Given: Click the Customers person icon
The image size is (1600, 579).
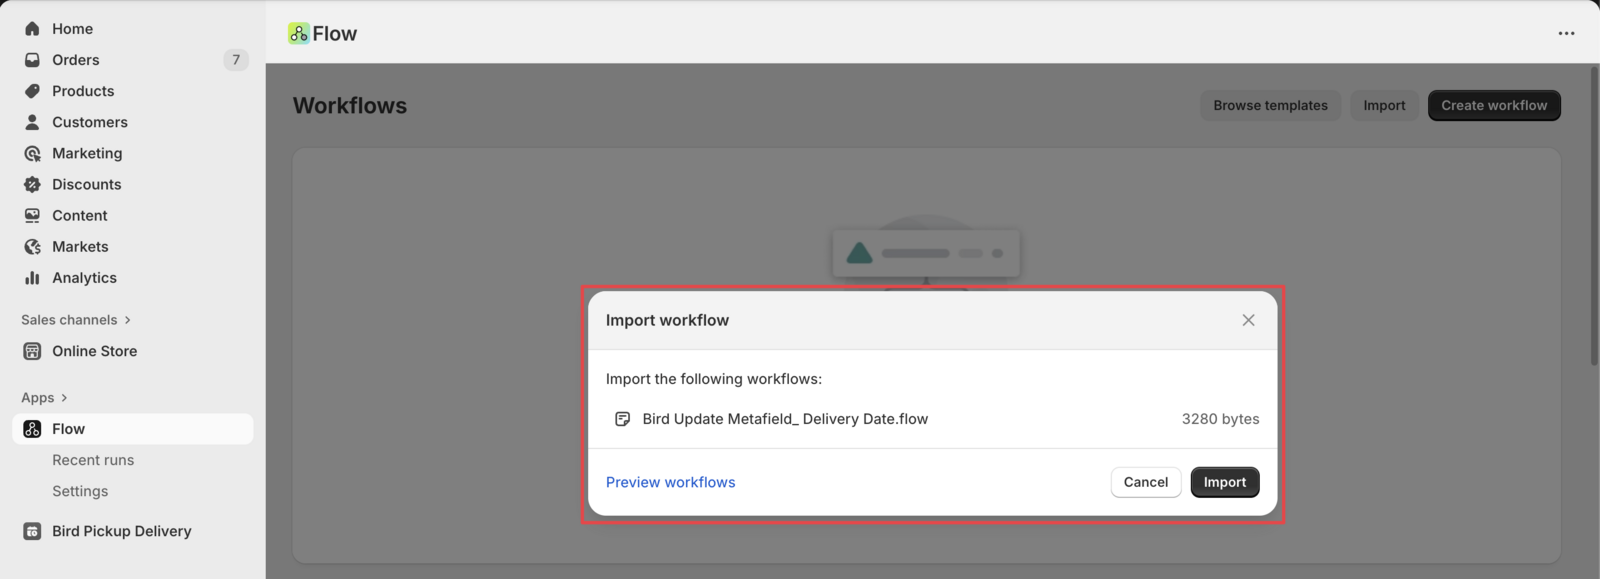Looking at the screenshot, I should [32, 122].
